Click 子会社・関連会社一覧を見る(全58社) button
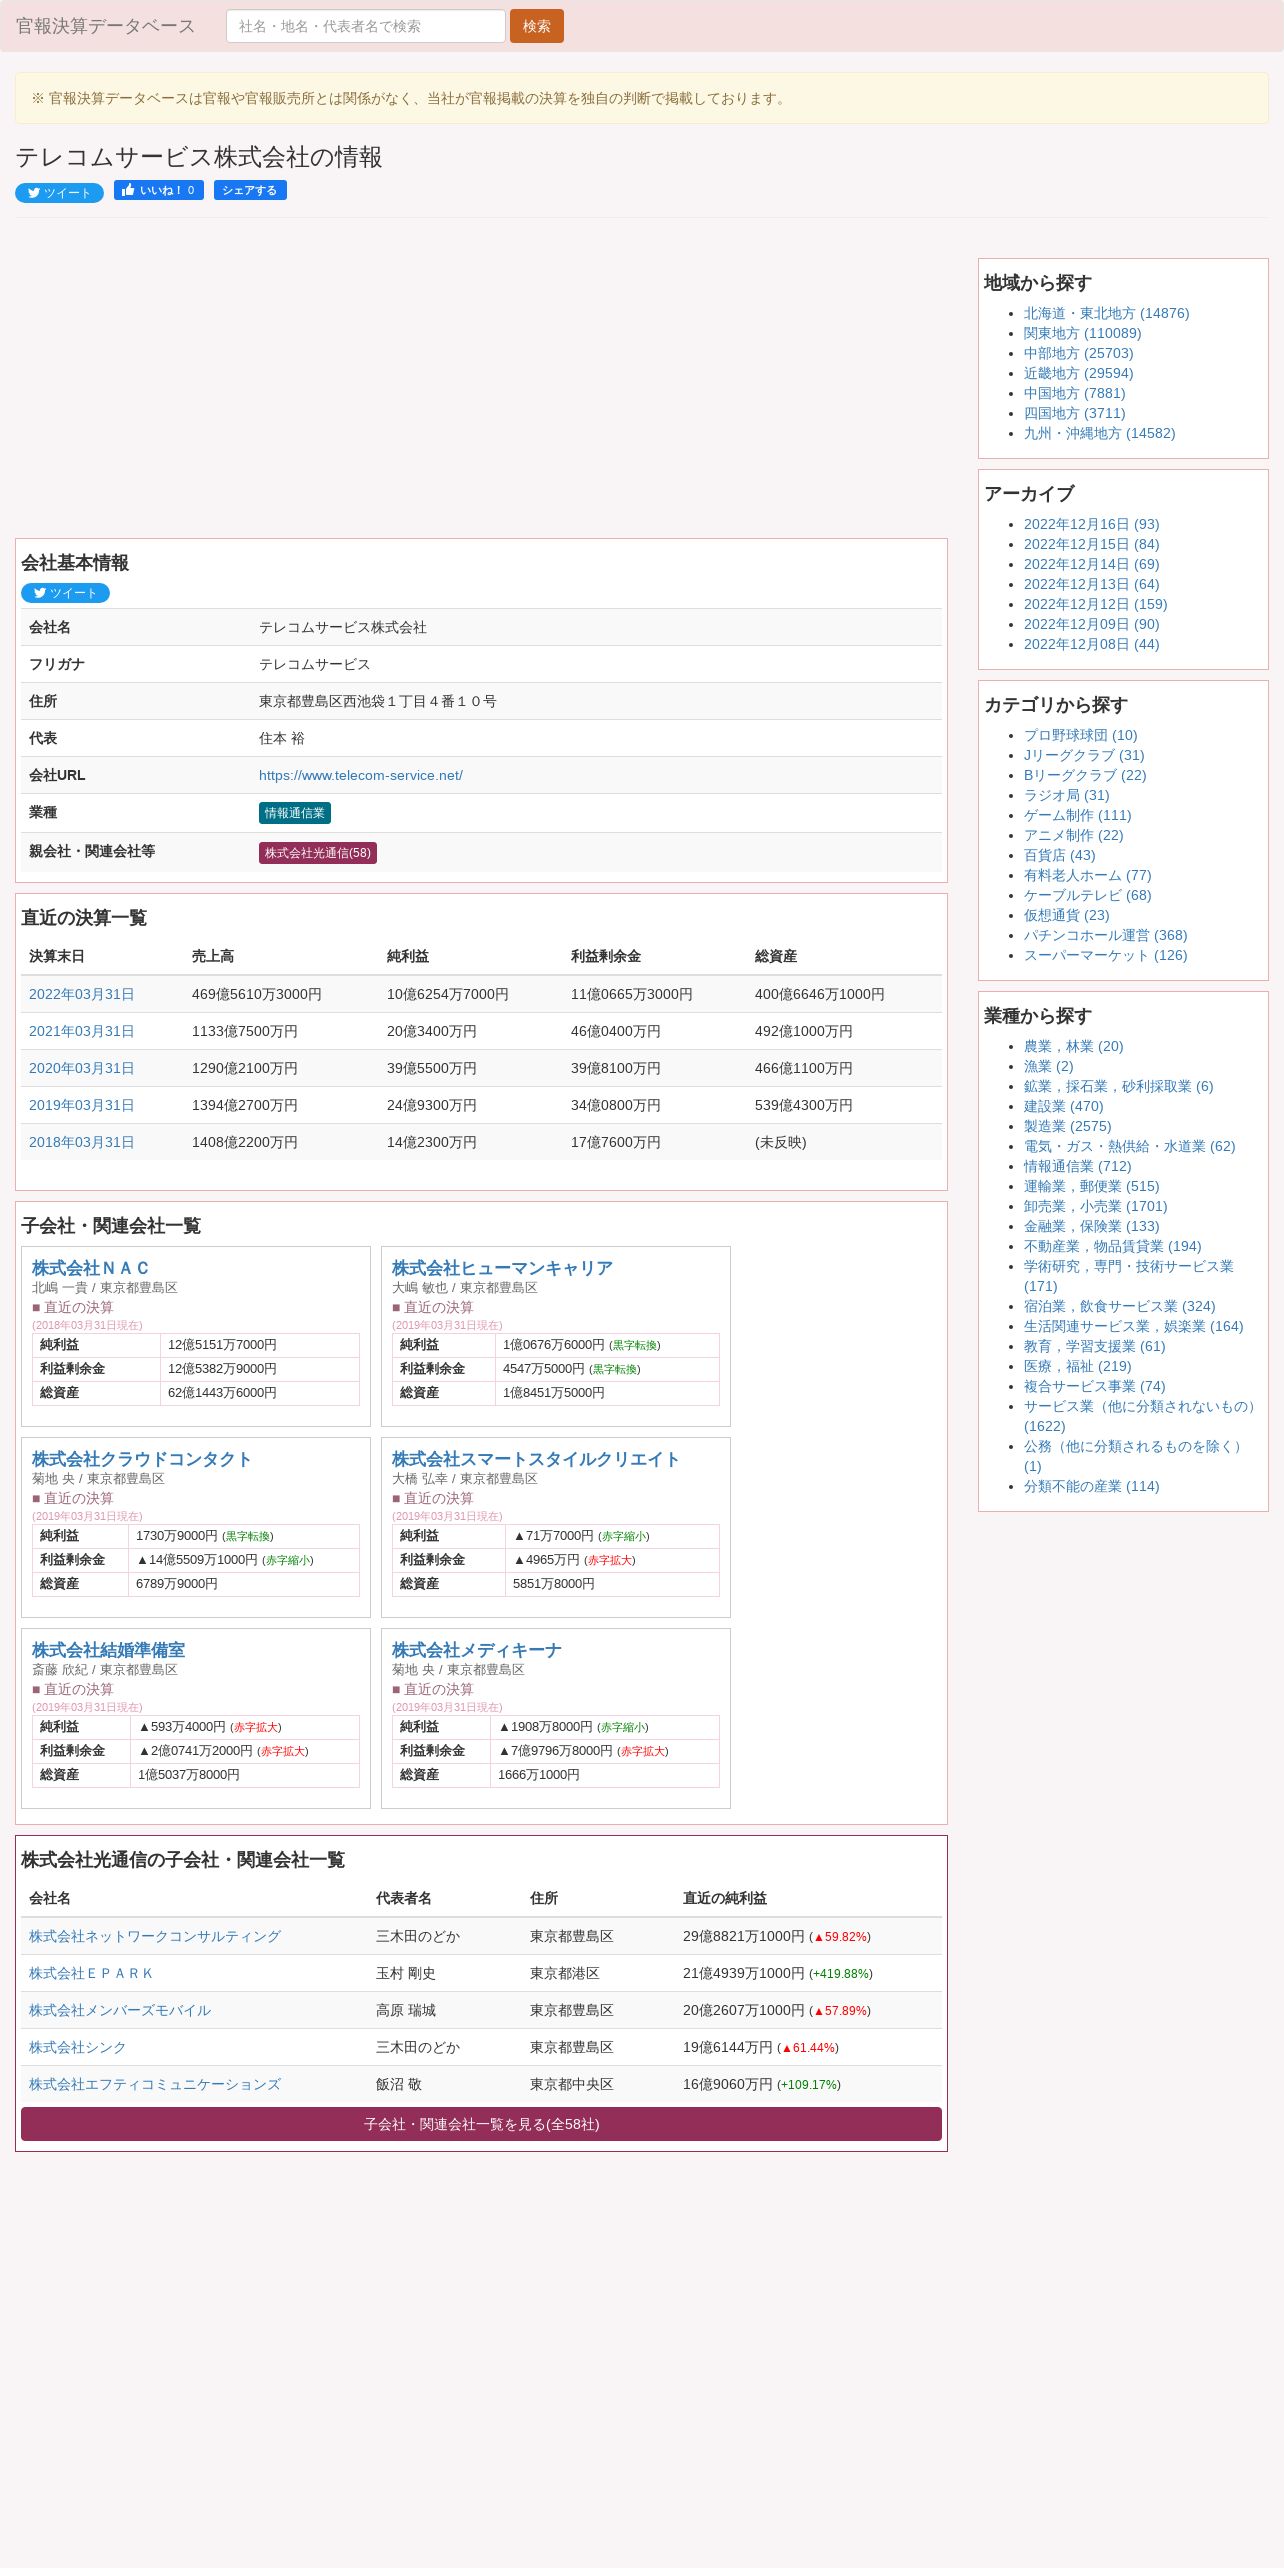Image resolution: width=1284 pixels, height=2568 pixels. click(x=481, y=2124)
